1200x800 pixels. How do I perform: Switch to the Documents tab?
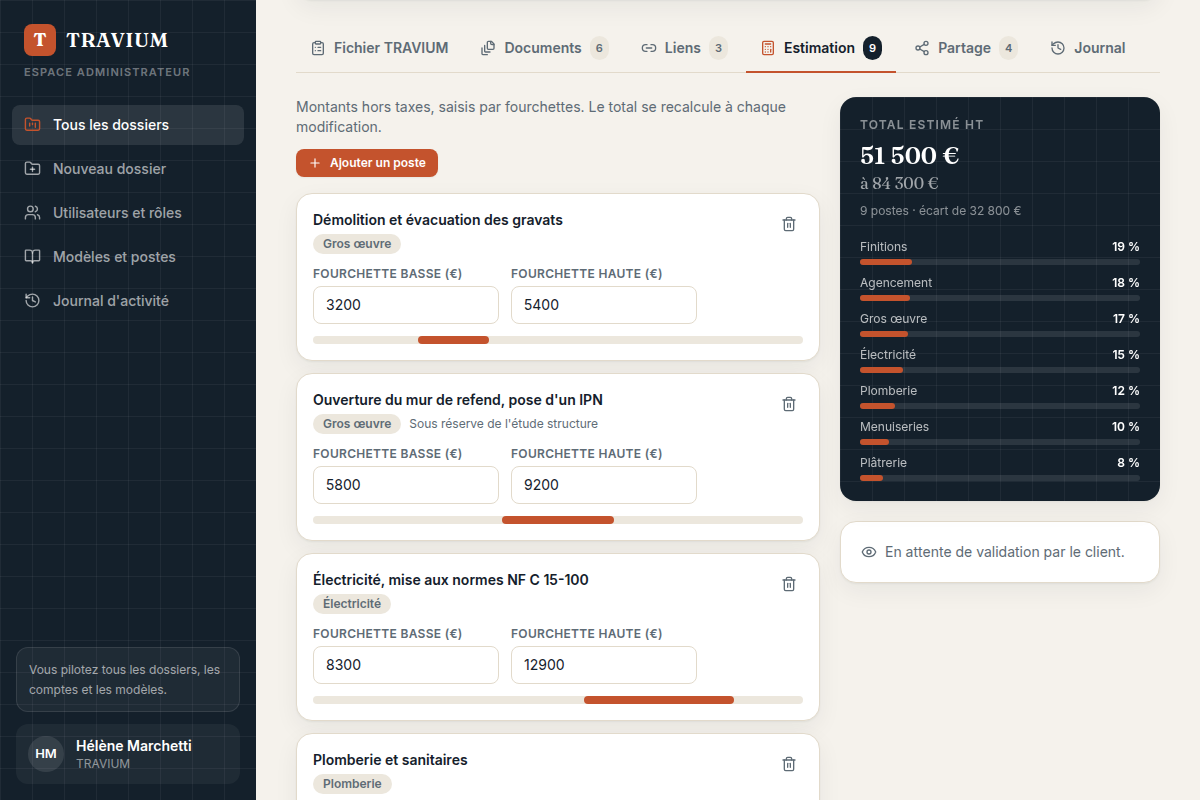(544, 48)
